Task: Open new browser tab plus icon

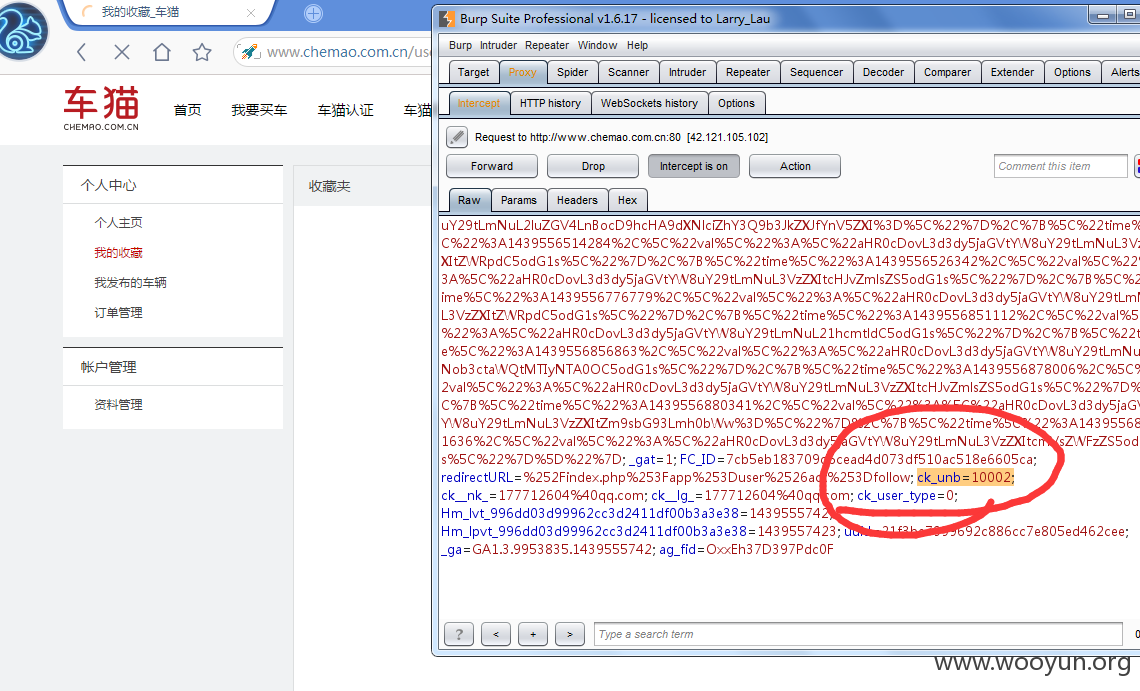Action: pyautogui.click(x=313, y=13)
